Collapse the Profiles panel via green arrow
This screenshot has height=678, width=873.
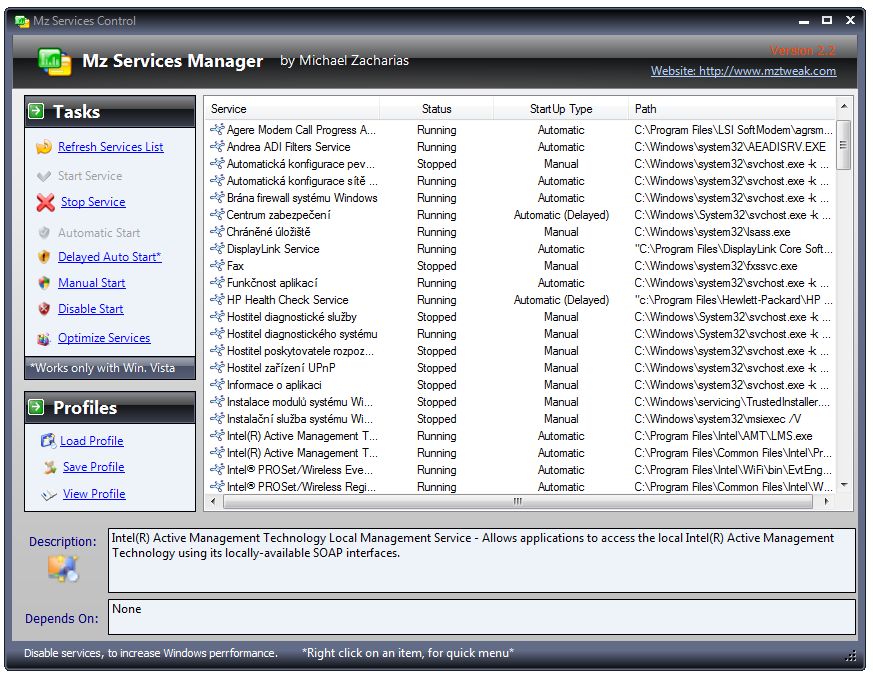point(36,407)
